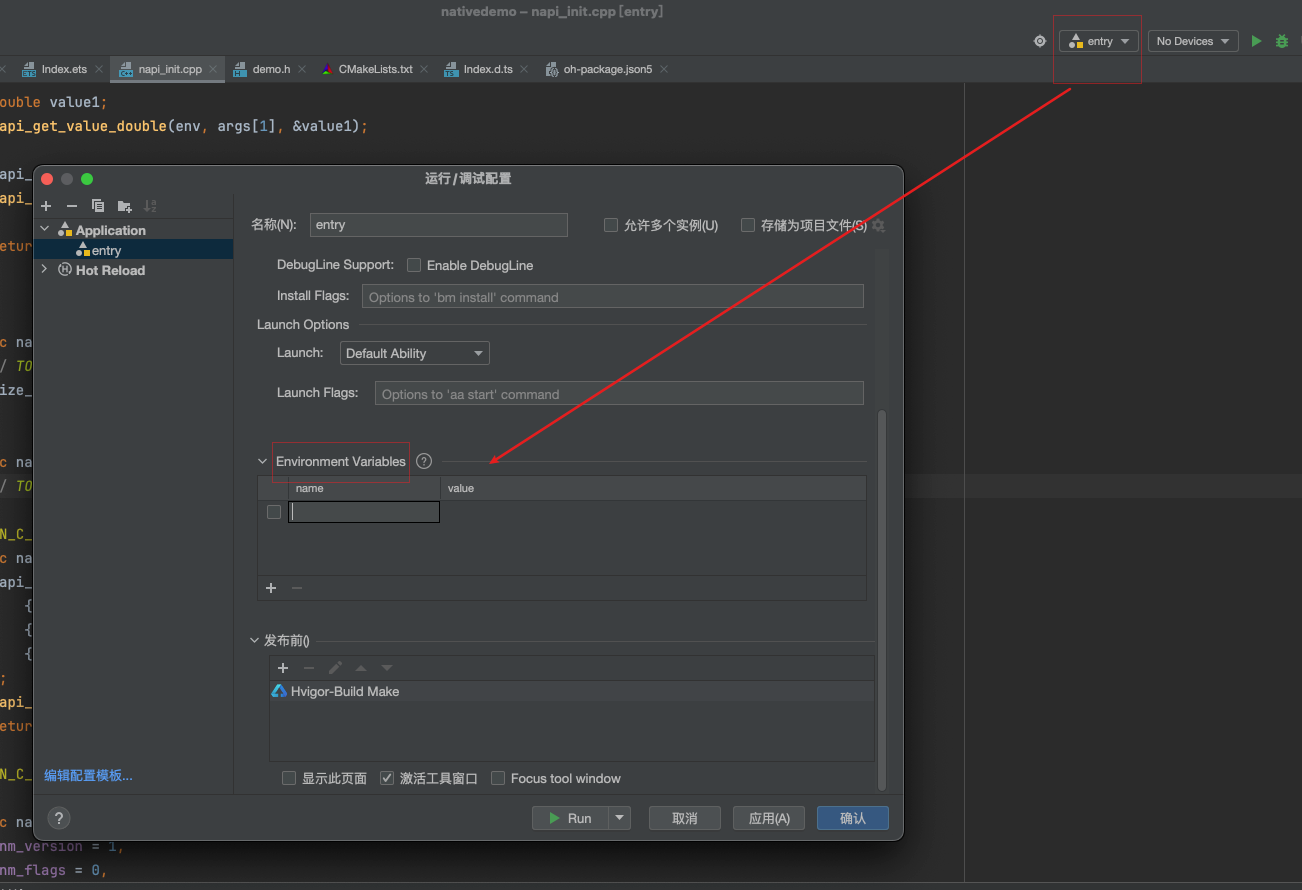1302x890 pixels.
Task: Open the entry module selector dropdown
Action: (1100, 41)
